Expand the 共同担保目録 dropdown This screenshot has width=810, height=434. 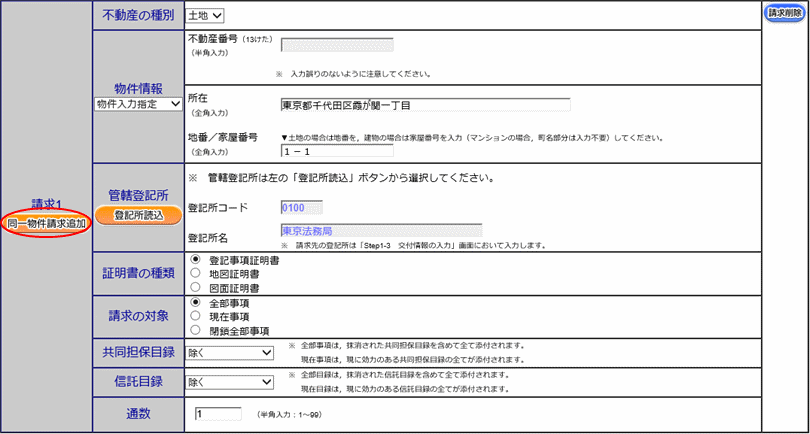[x=229, y=353]
